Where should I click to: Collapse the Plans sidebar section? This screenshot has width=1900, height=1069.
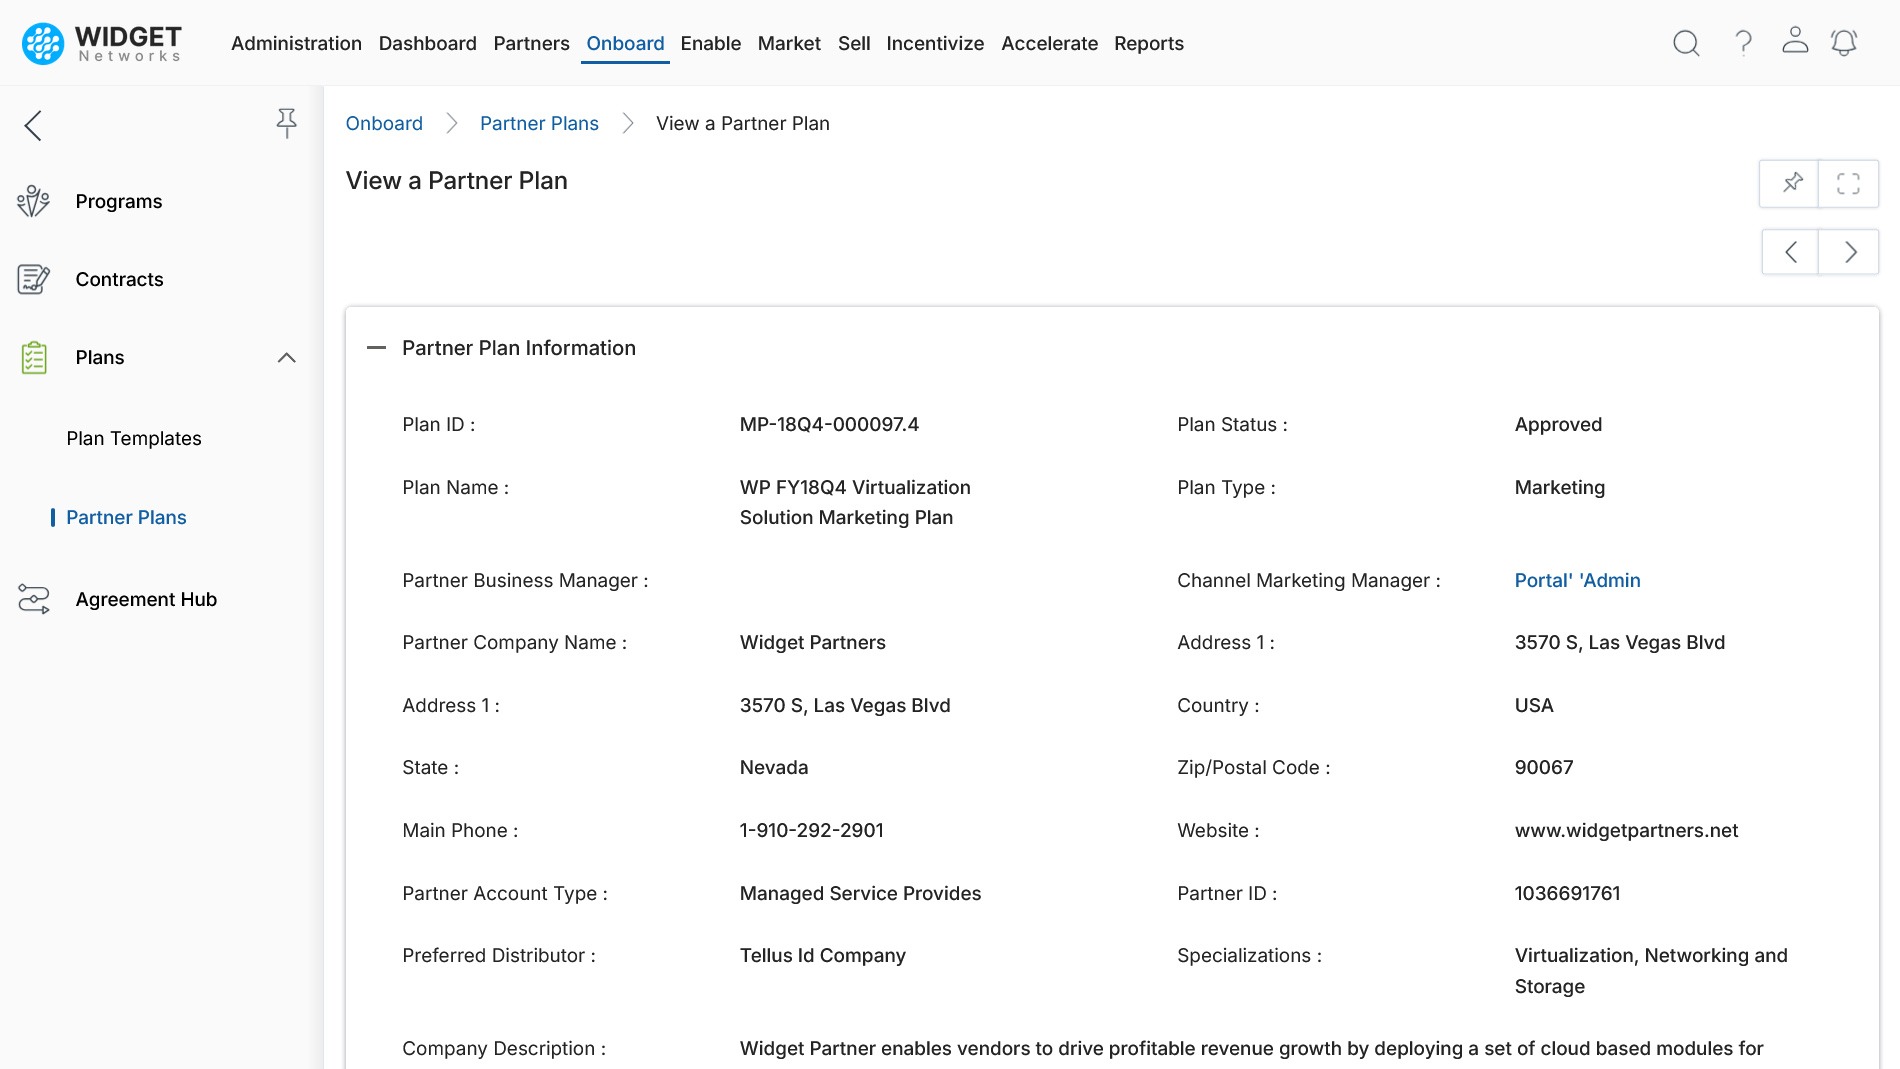286,358
